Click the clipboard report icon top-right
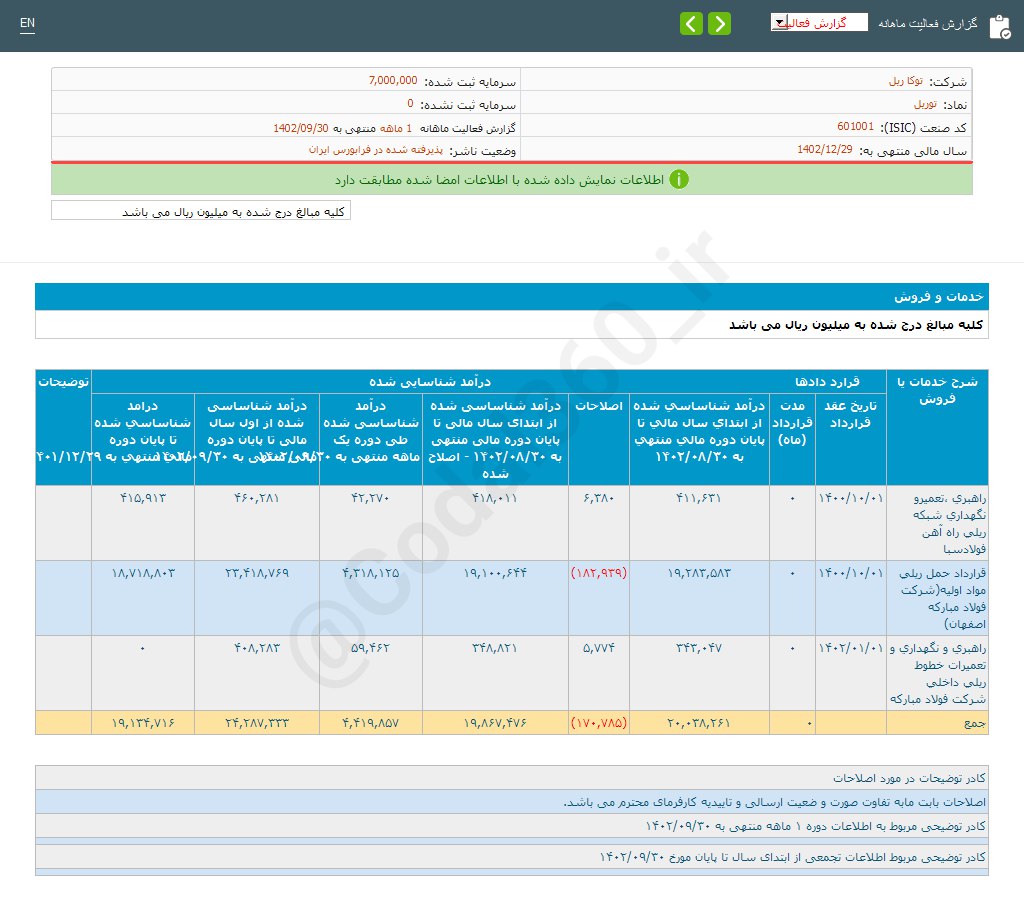 coord(999,26)
